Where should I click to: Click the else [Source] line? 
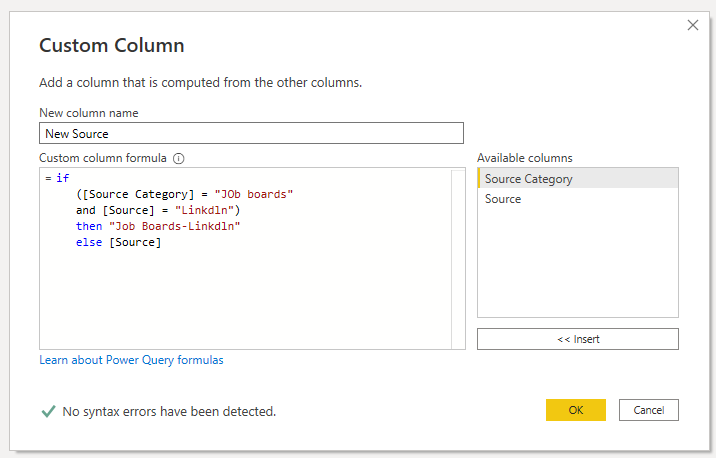(118, 242)
